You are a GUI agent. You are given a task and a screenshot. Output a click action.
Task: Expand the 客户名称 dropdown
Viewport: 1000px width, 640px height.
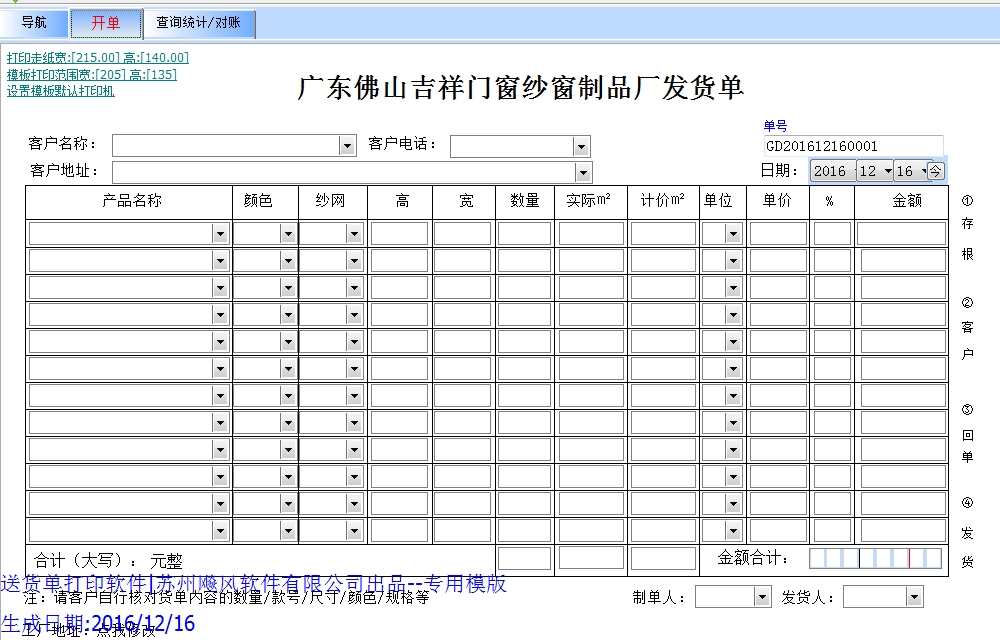(347, 146)
